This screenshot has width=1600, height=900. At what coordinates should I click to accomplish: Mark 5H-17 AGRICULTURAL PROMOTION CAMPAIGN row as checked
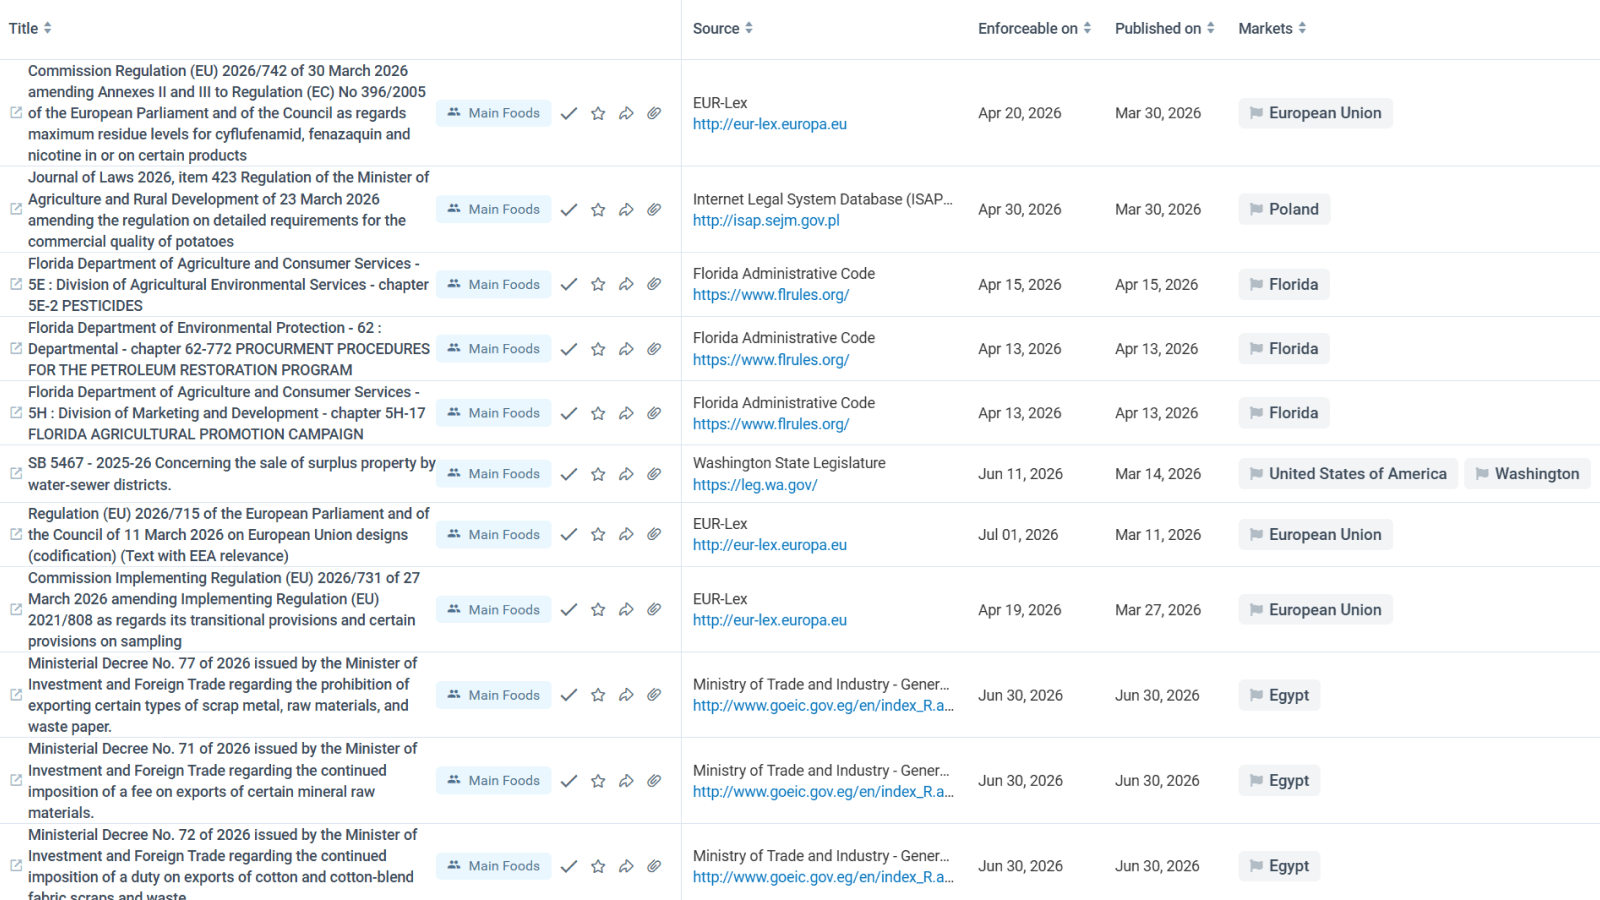tap(569, 413)
